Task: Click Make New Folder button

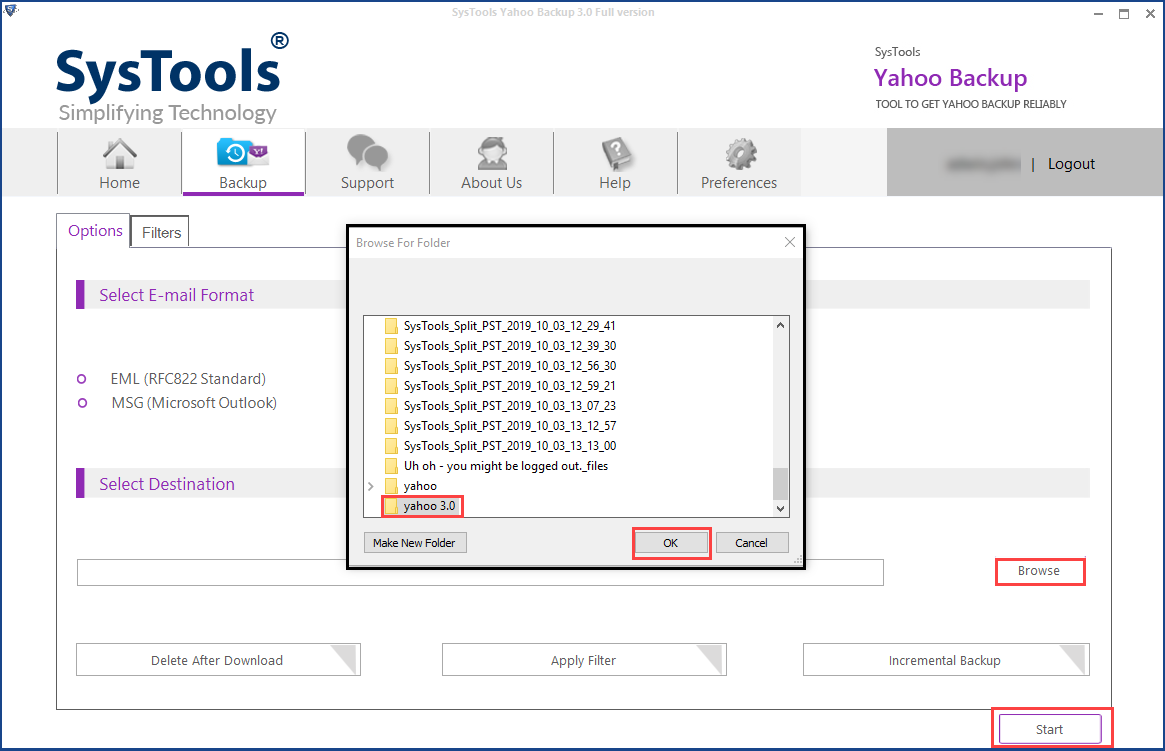Action: pos(415,542)
